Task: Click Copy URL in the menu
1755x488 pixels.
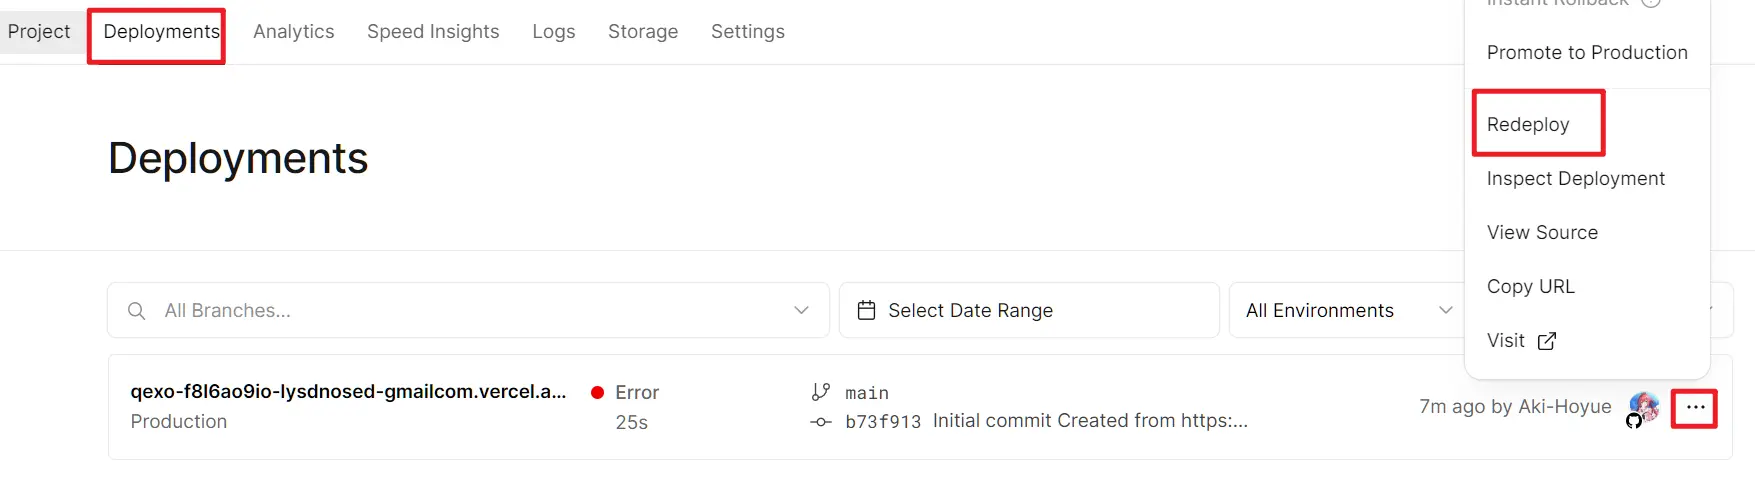Action: [x=1530, y=286]
